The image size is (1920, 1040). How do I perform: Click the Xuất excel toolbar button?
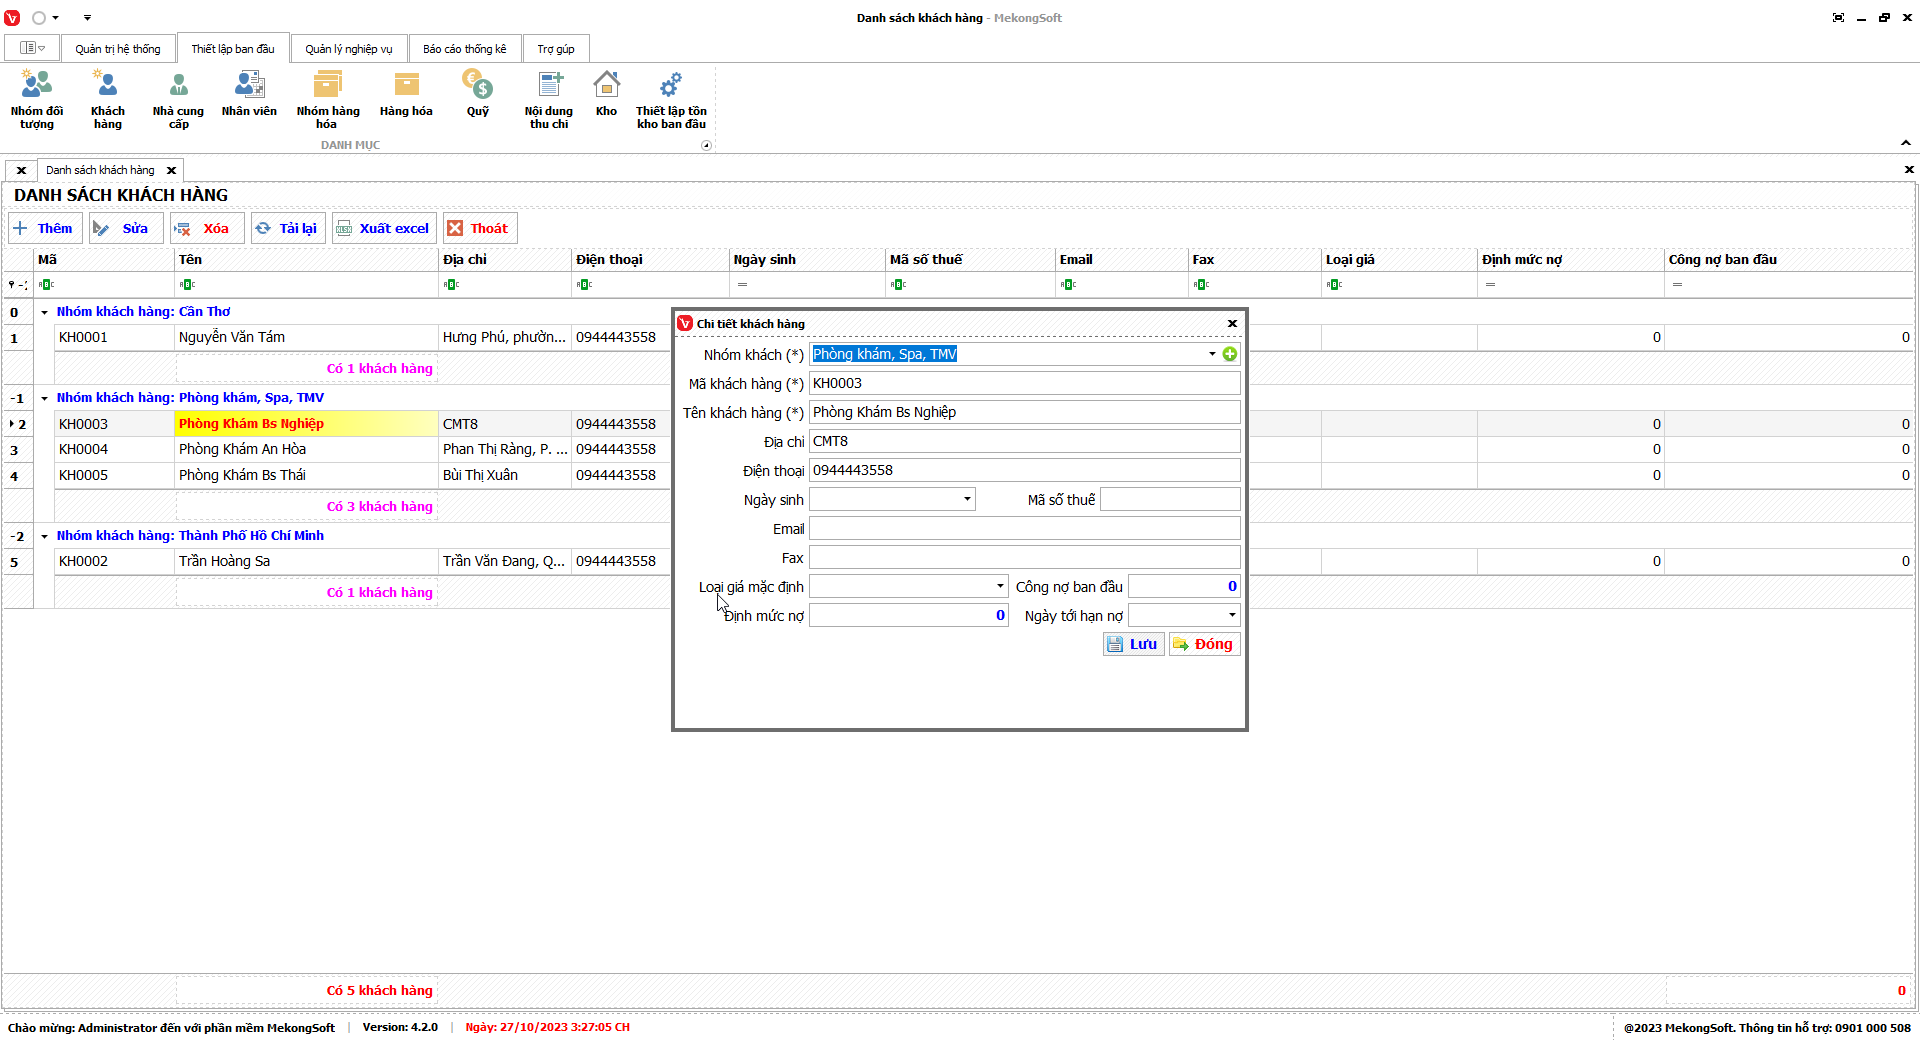point(384,228)
